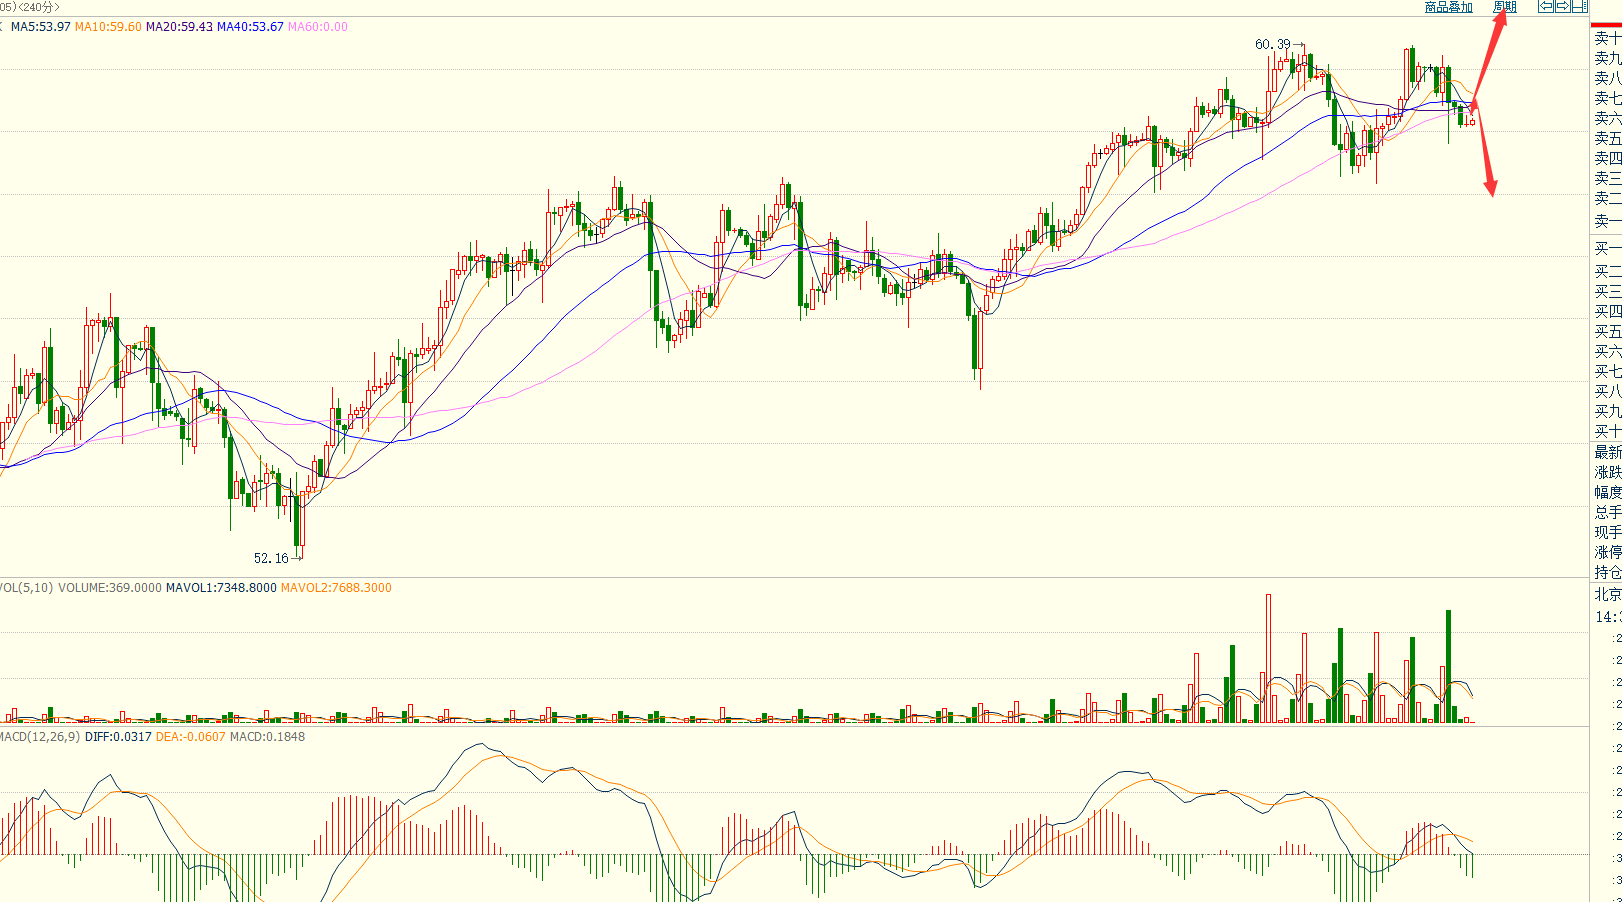The width and height of the screenshot is (1622, 902).
Task: Select the MA20:59.43 indicator label
Action: [179, 27]
